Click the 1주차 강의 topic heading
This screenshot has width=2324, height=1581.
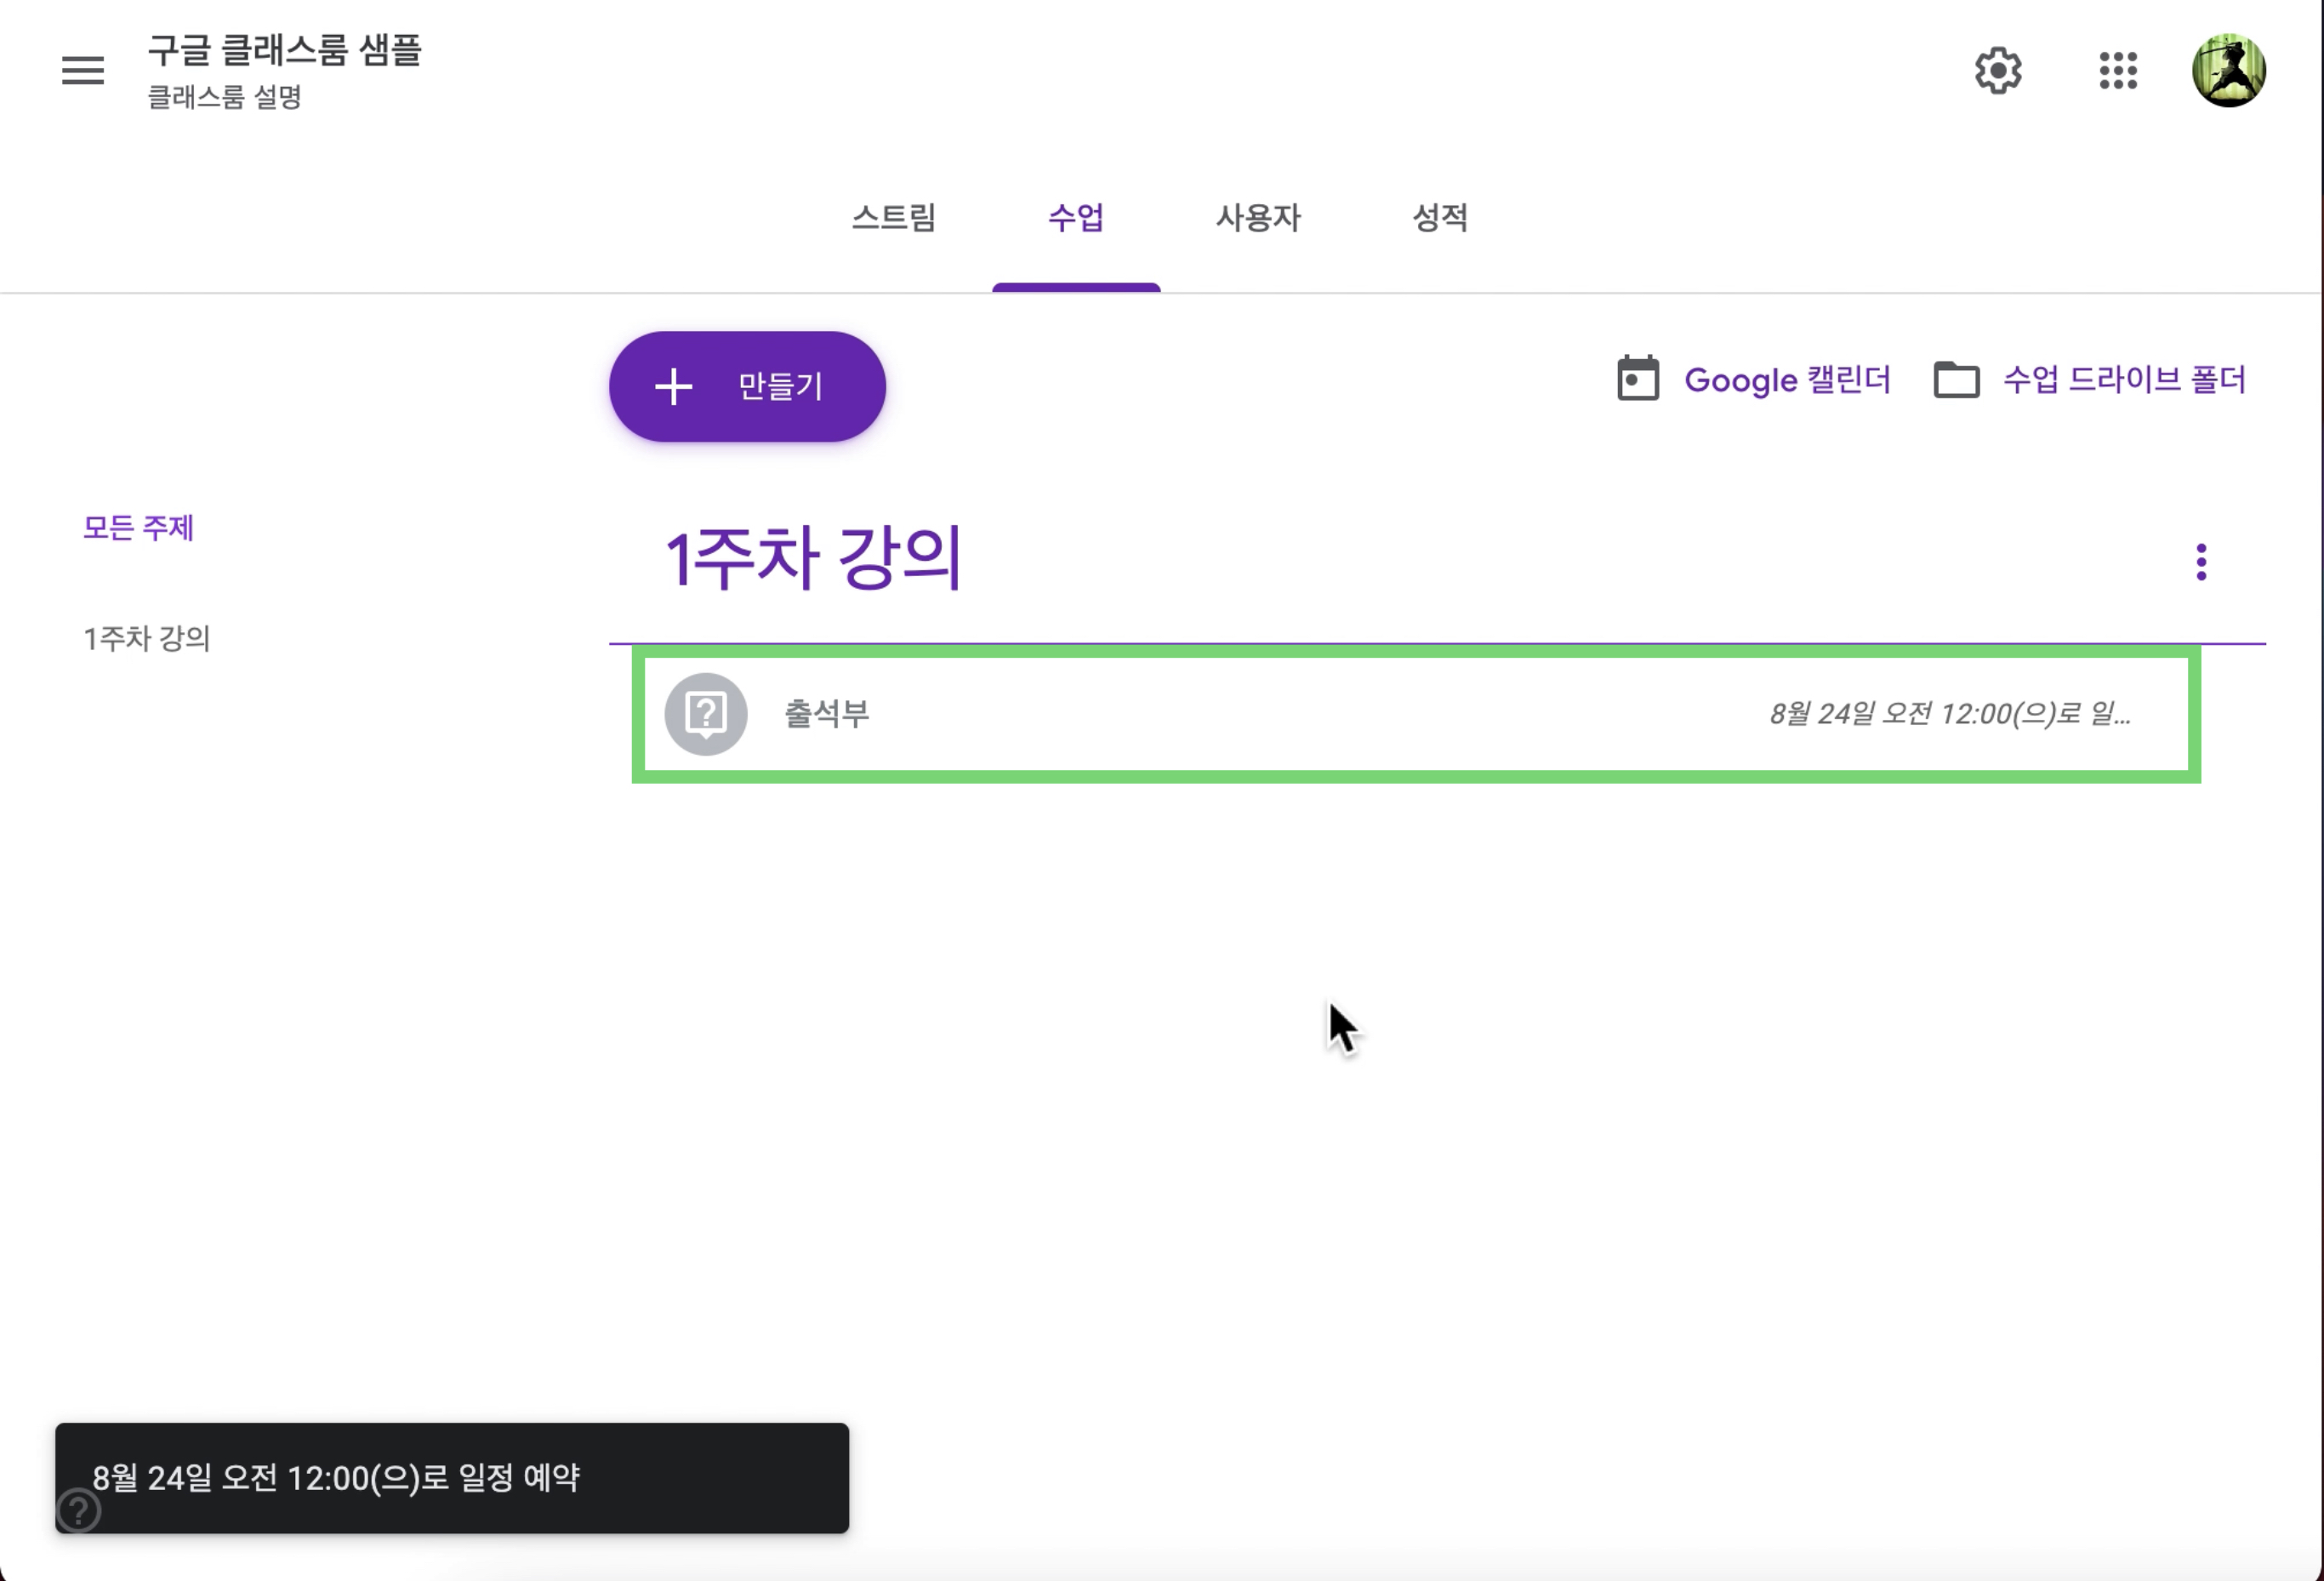point(813,558)
